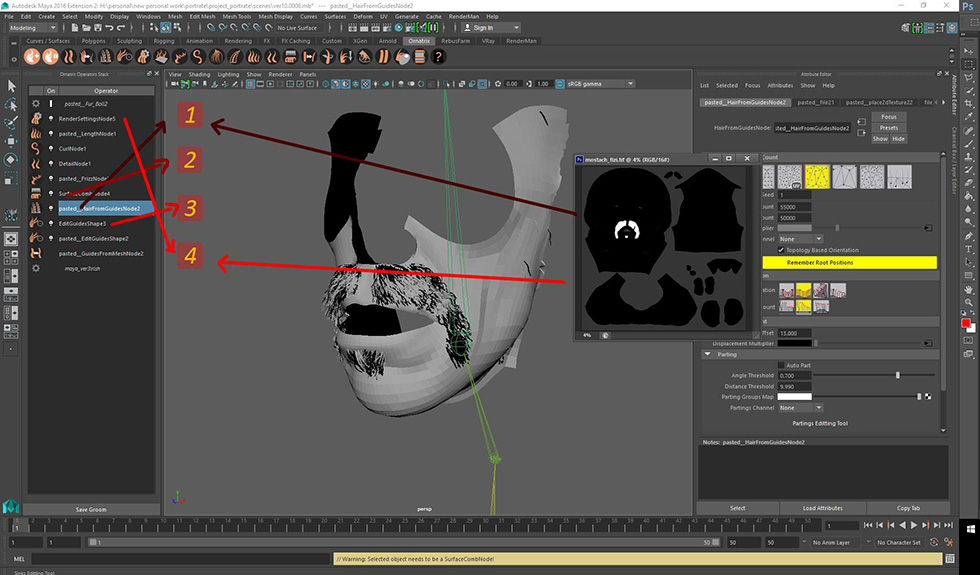
Task: Click the CurlNode1 operator icon
Action: 36,148
